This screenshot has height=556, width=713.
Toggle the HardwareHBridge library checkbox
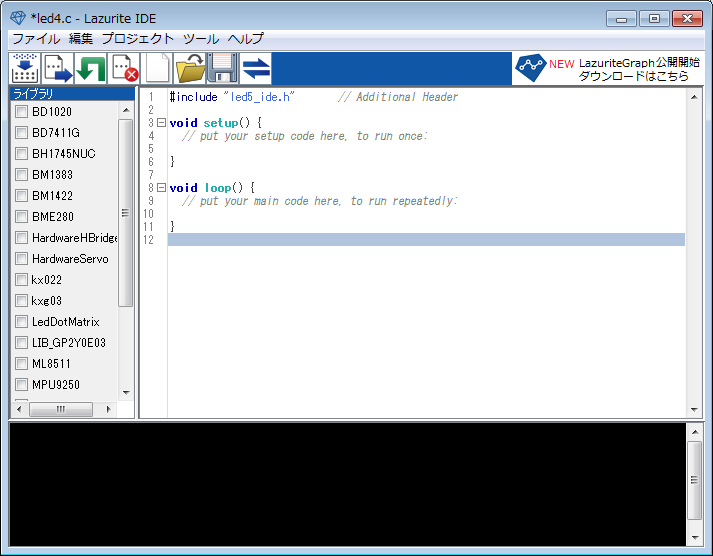(21, 237)
